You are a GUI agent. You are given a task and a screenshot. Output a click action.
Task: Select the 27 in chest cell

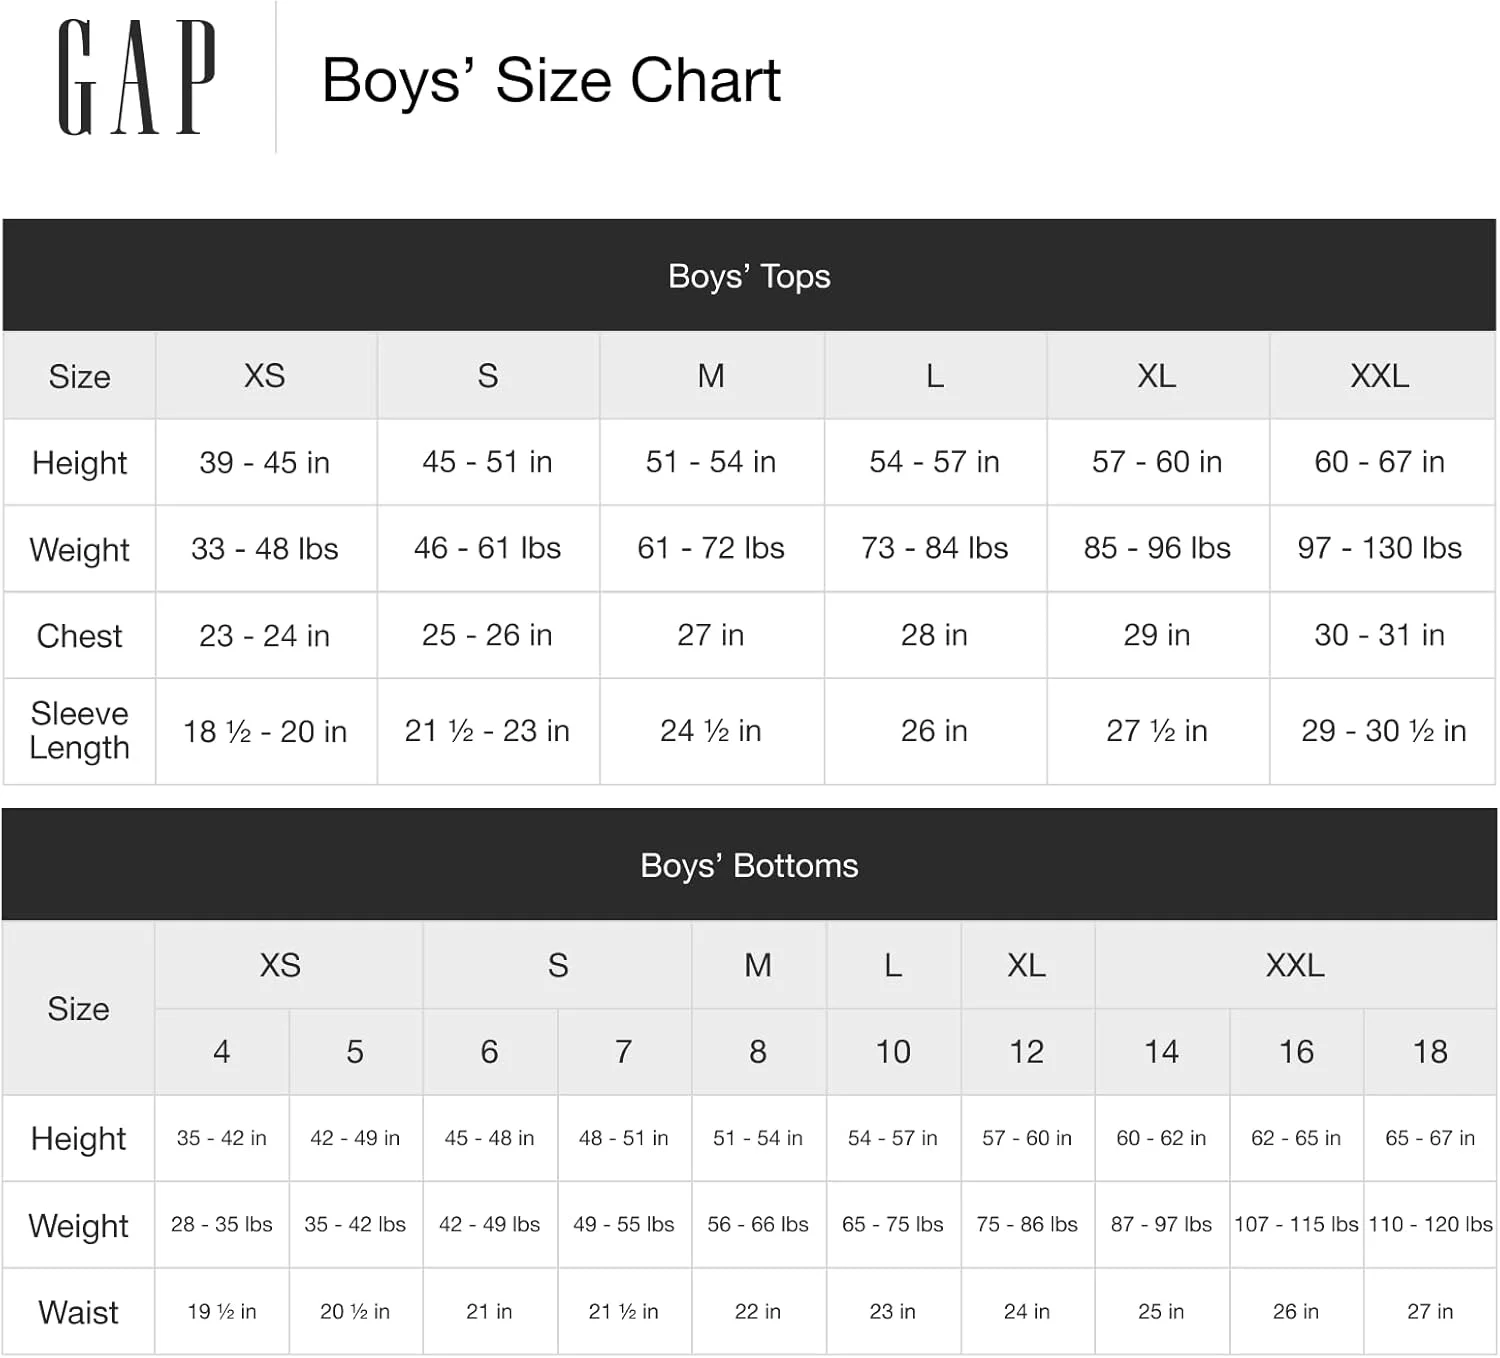[711, 635]
